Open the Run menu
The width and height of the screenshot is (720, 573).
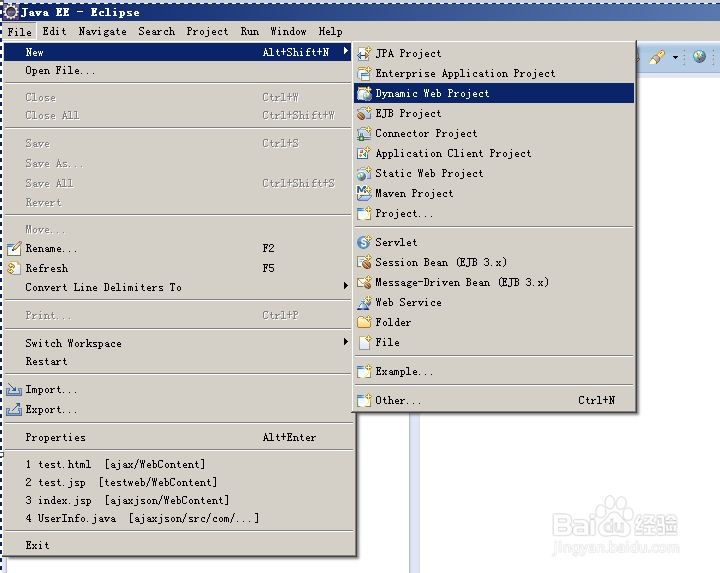pyautogui.click(x=249, y=31)
